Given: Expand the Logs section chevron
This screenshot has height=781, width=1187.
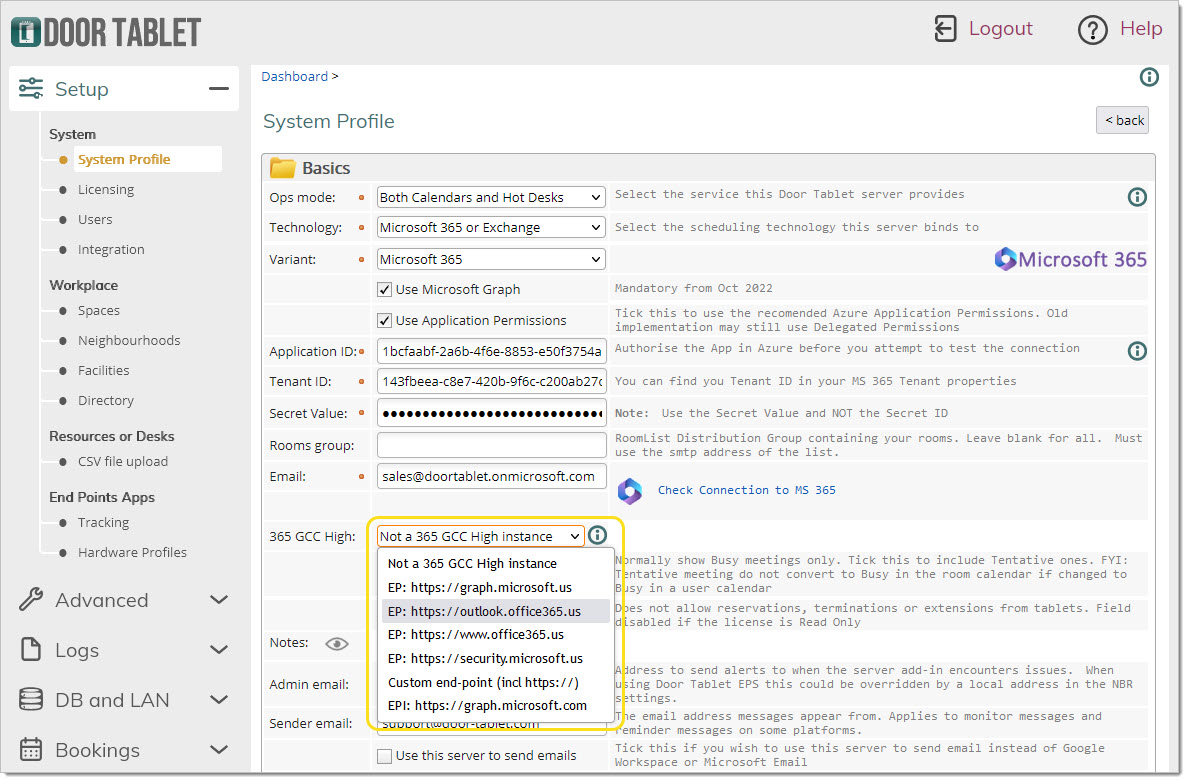Looking at the screenshot, I should [x=219, y=649].
